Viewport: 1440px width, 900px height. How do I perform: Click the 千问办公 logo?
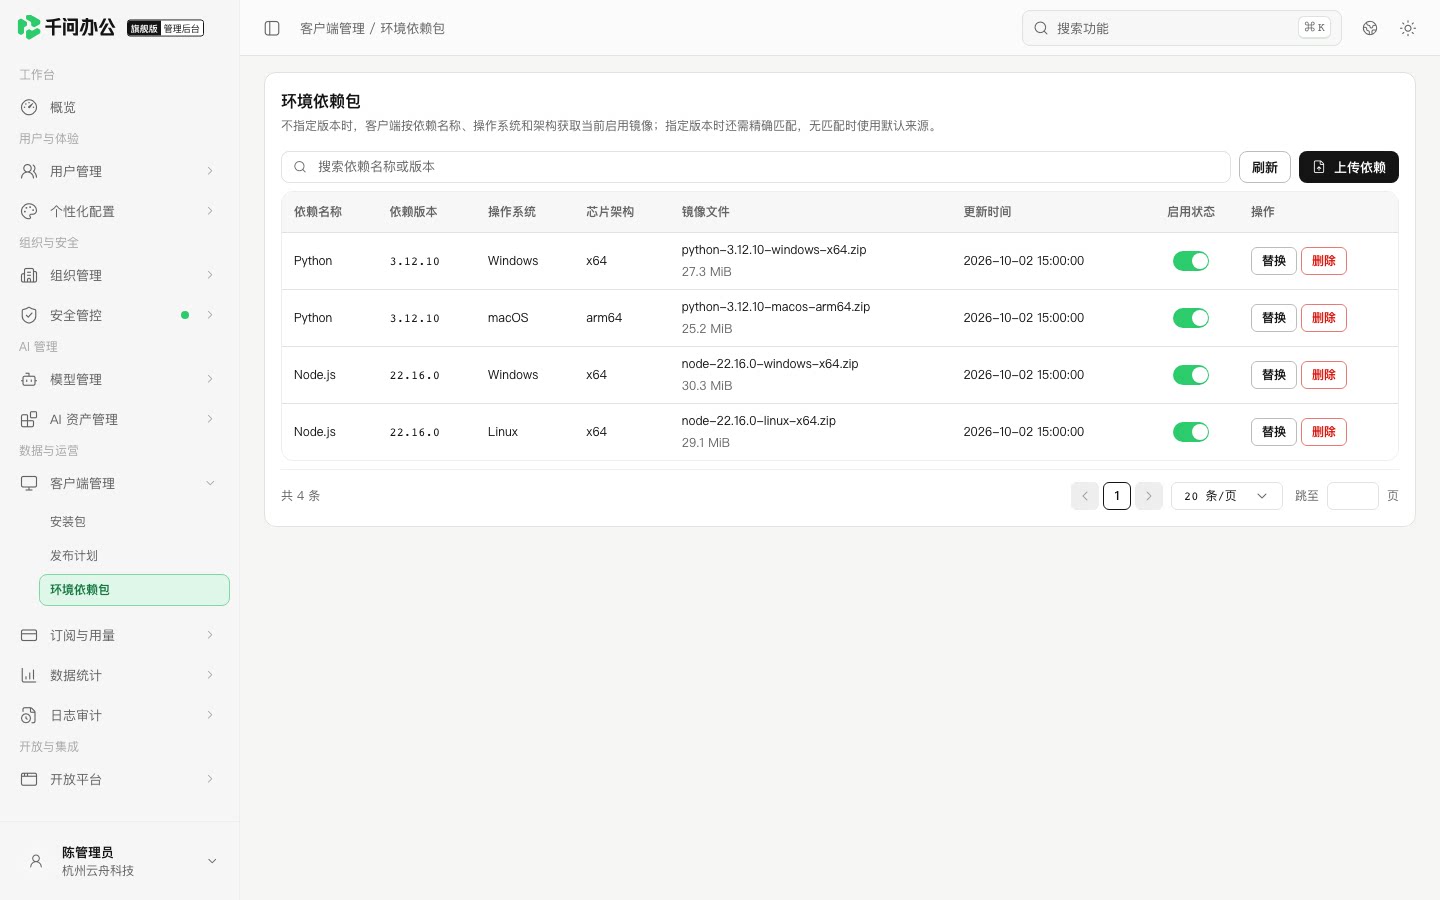[x=67, y=27]
